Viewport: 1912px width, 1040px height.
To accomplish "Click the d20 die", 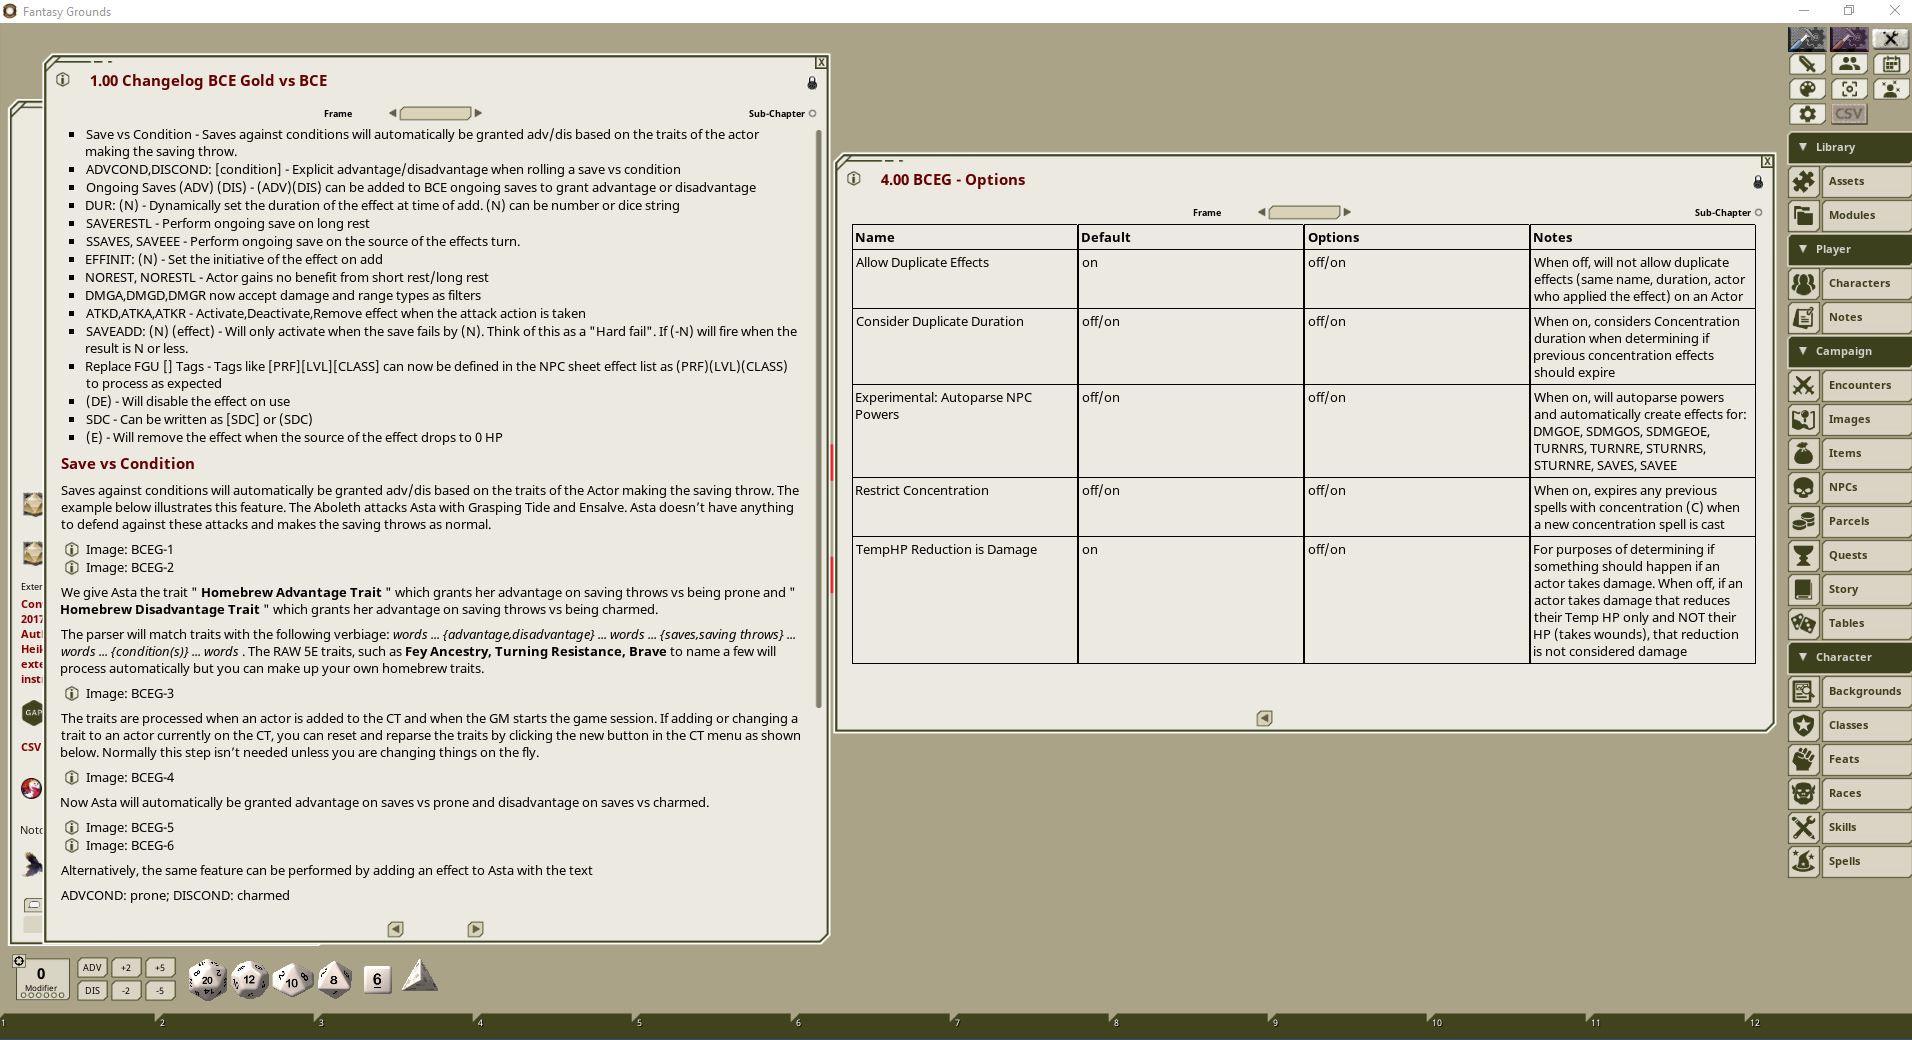I will (207, 980).
